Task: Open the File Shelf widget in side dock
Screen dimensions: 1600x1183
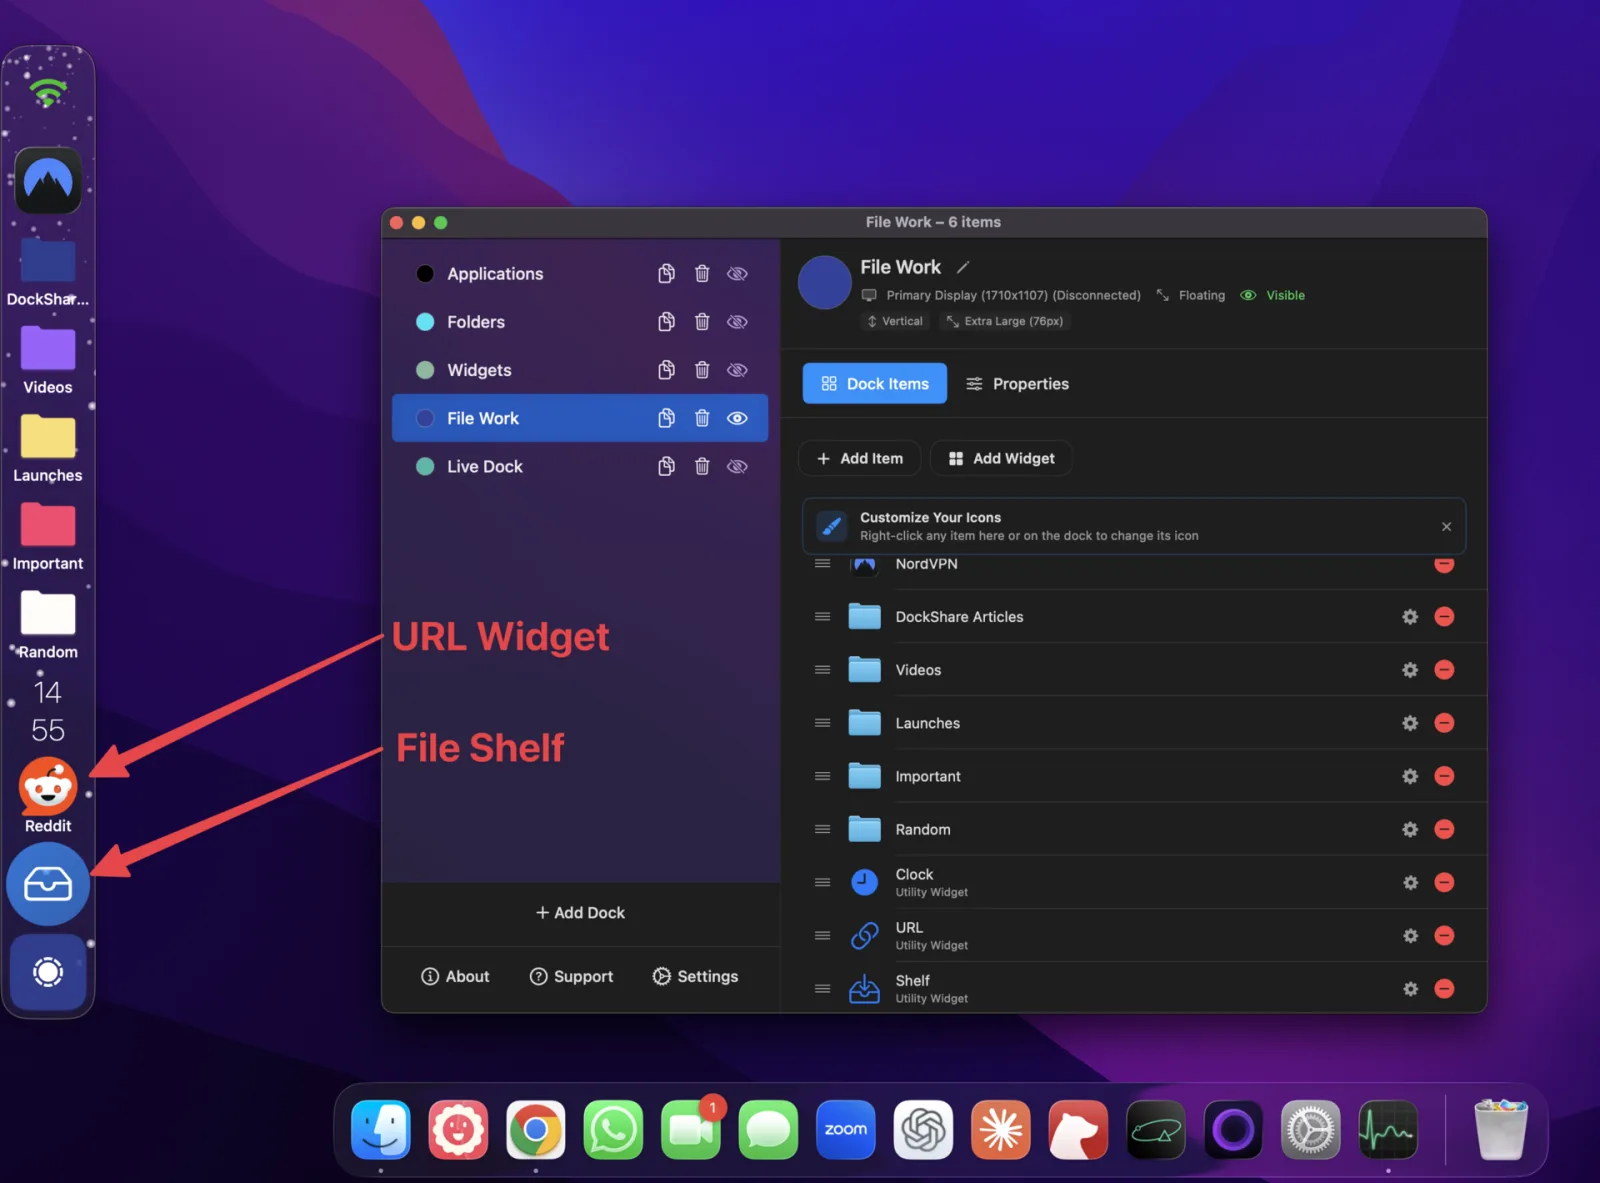Action: tap(48, 884)
